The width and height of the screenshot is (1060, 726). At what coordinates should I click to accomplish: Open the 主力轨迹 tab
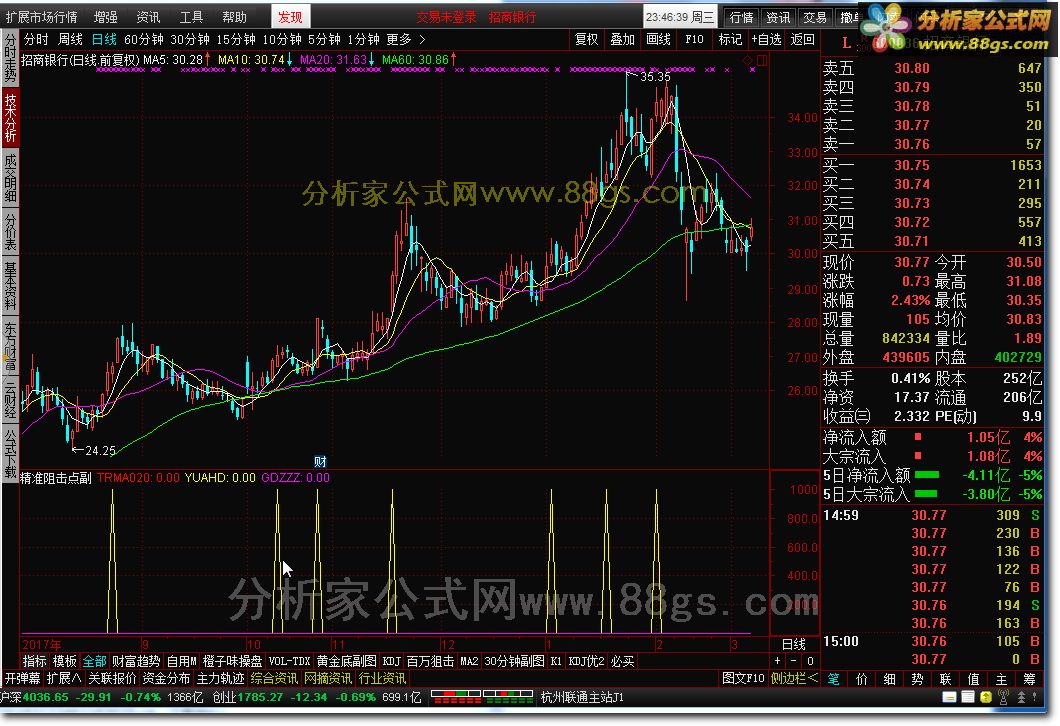click(x=220, y=678)
